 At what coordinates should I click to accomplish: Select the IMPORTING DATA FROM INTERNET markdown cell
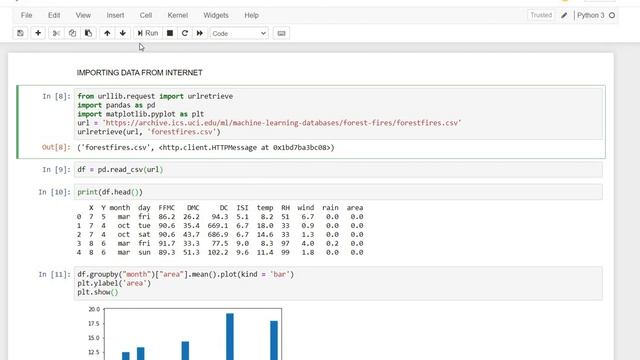tap(140, 73)
